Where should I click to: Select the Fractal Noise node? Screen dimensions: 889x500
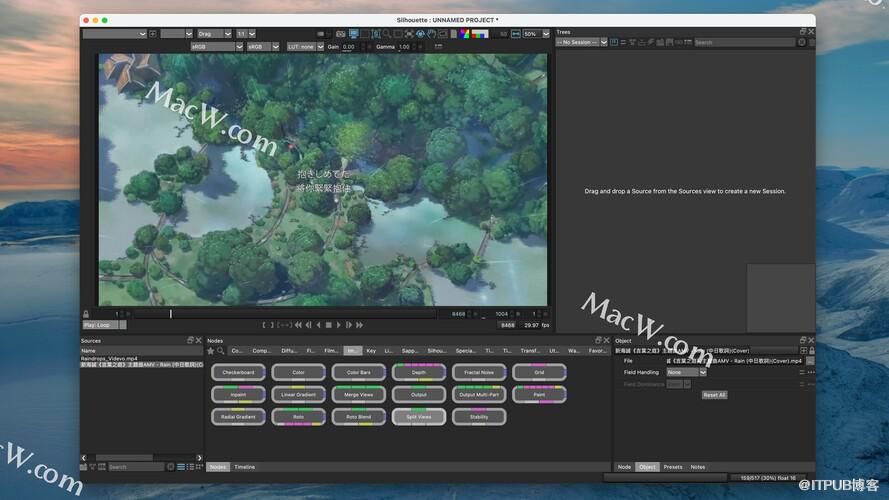479,372
